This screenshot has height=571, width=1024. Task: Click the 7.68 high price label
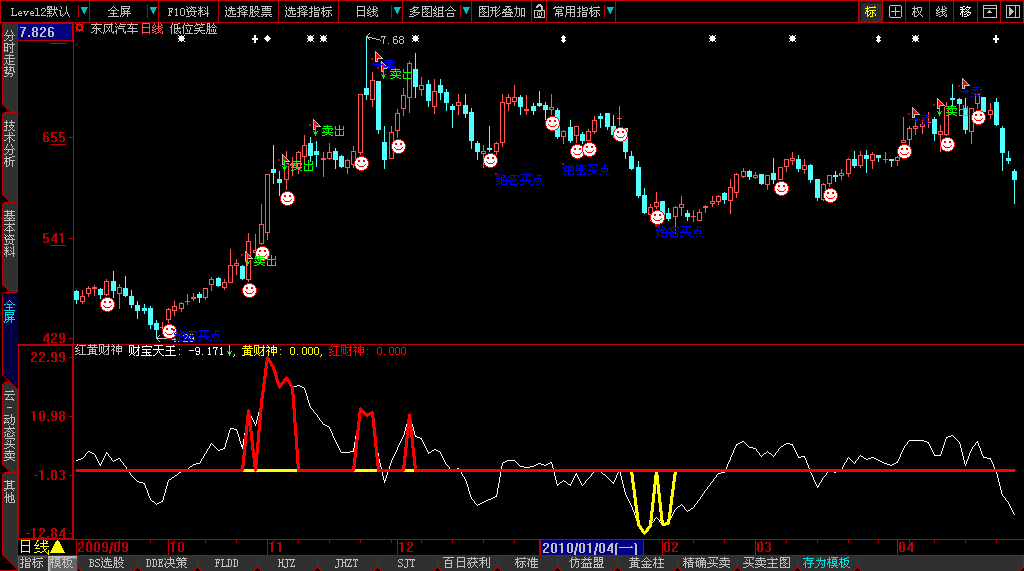coord(392,40)
